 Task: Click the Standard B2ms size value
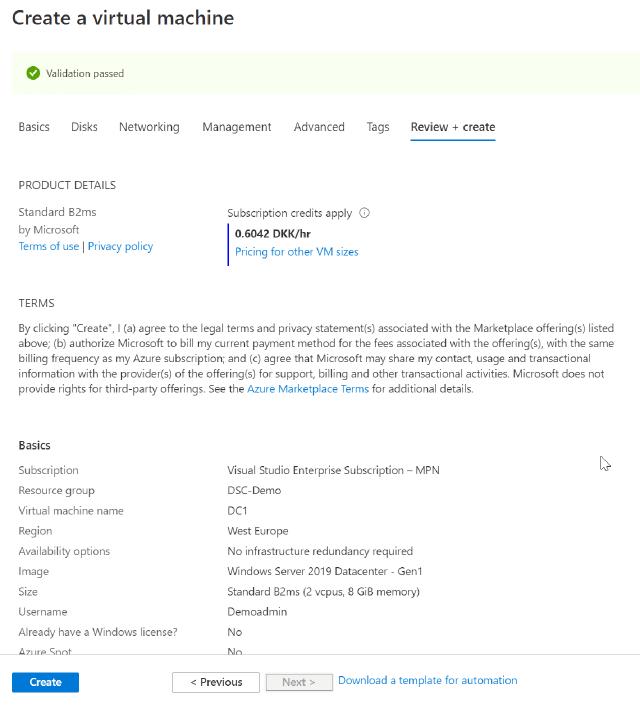[323, 591]
